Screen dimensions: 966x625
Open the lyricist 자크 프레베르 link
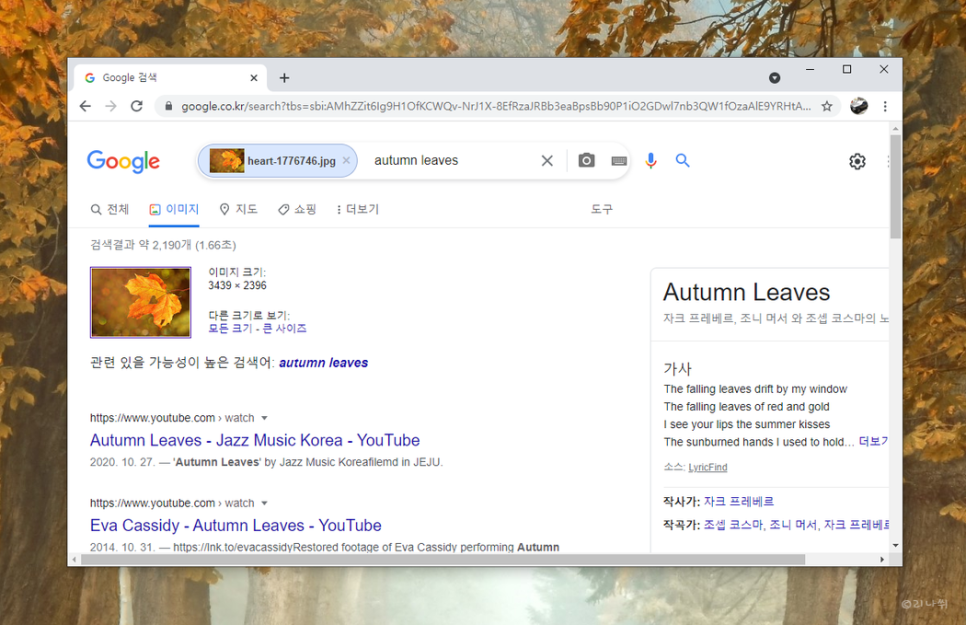point(739,502)
